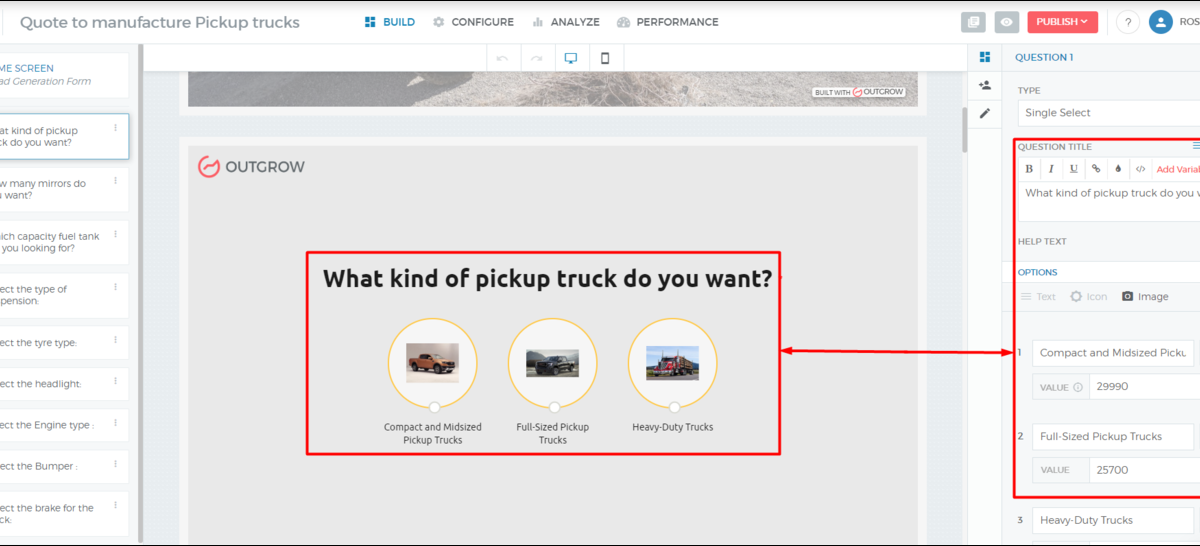Expand the Publish dropdown button
The height and width of the screenshot is (546, 1200).
click(x=1062, y=22)
